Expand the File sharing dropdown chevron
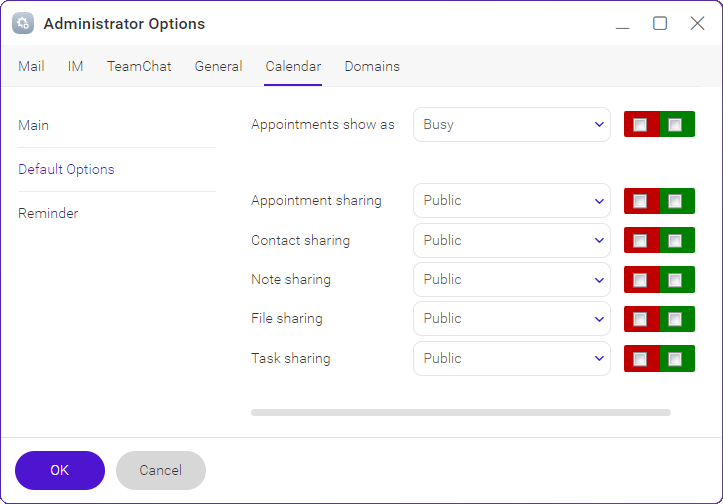Image resolution: width=723 pixels, height=504 pixels. tap(599, 319)
